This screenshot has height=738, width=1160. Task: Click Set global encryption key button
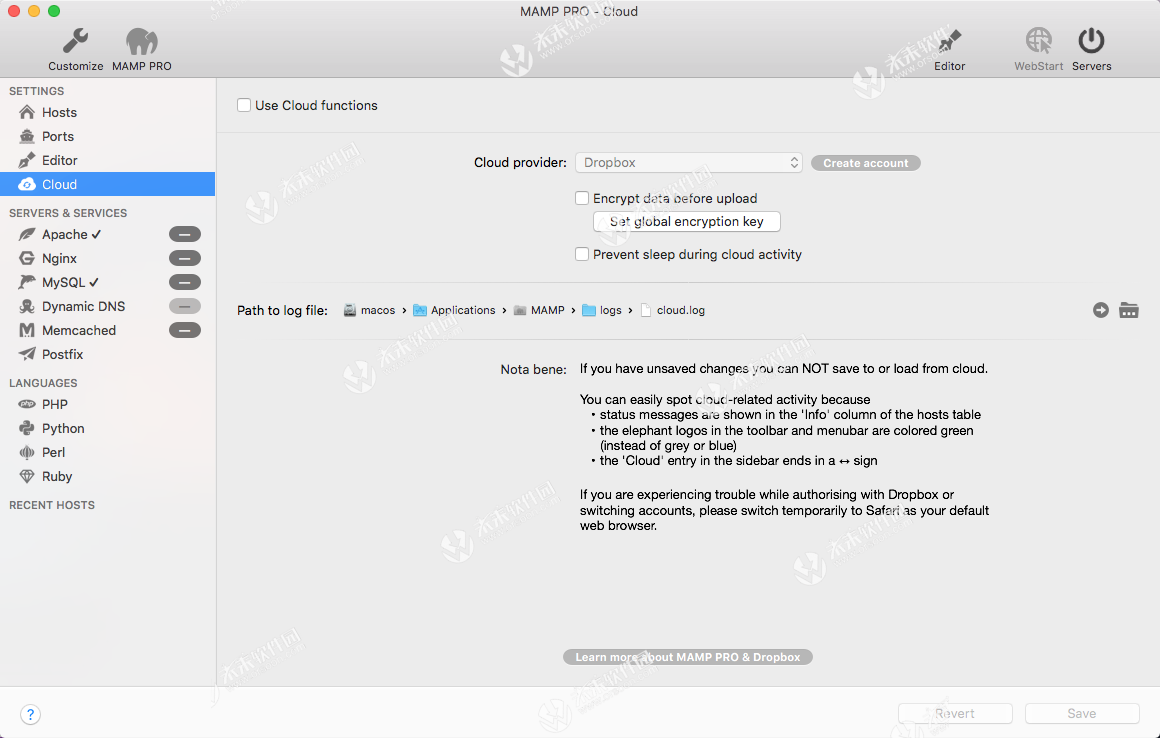687,221
